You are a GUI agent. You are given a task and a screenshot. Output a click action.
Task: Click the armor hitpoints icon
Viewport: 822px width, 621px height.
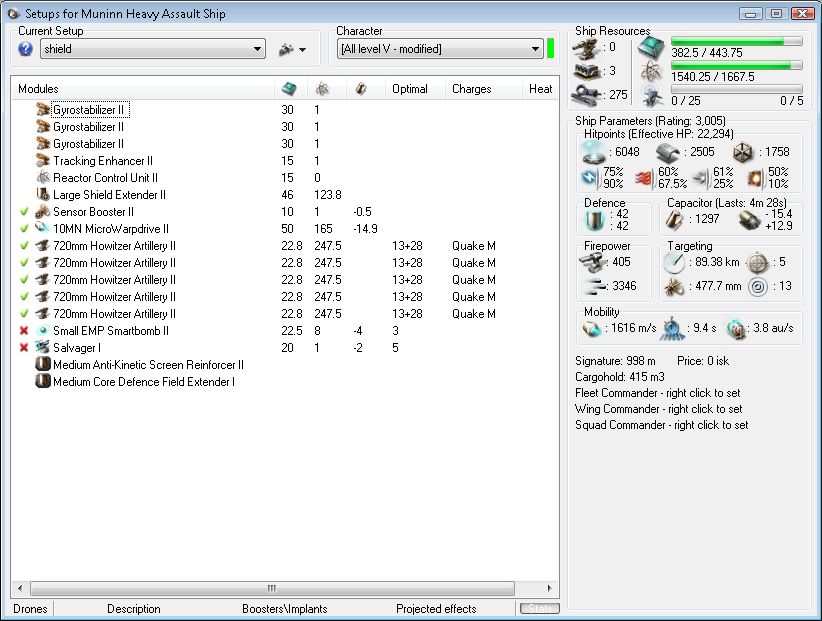pyautogui.click(x=668, y=152)
